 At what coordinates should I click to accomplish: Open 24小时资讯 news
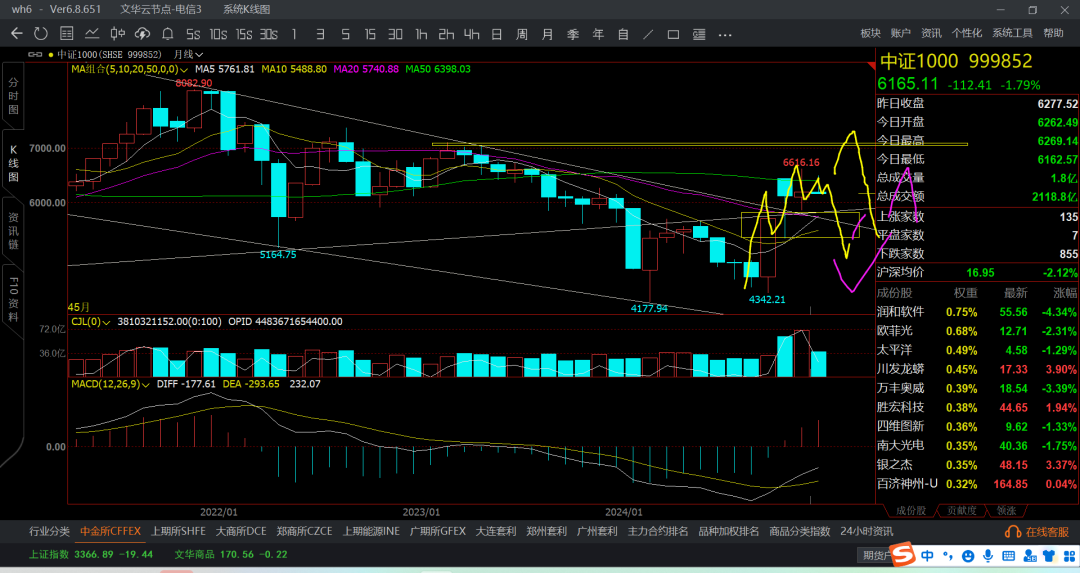point(866,531)
